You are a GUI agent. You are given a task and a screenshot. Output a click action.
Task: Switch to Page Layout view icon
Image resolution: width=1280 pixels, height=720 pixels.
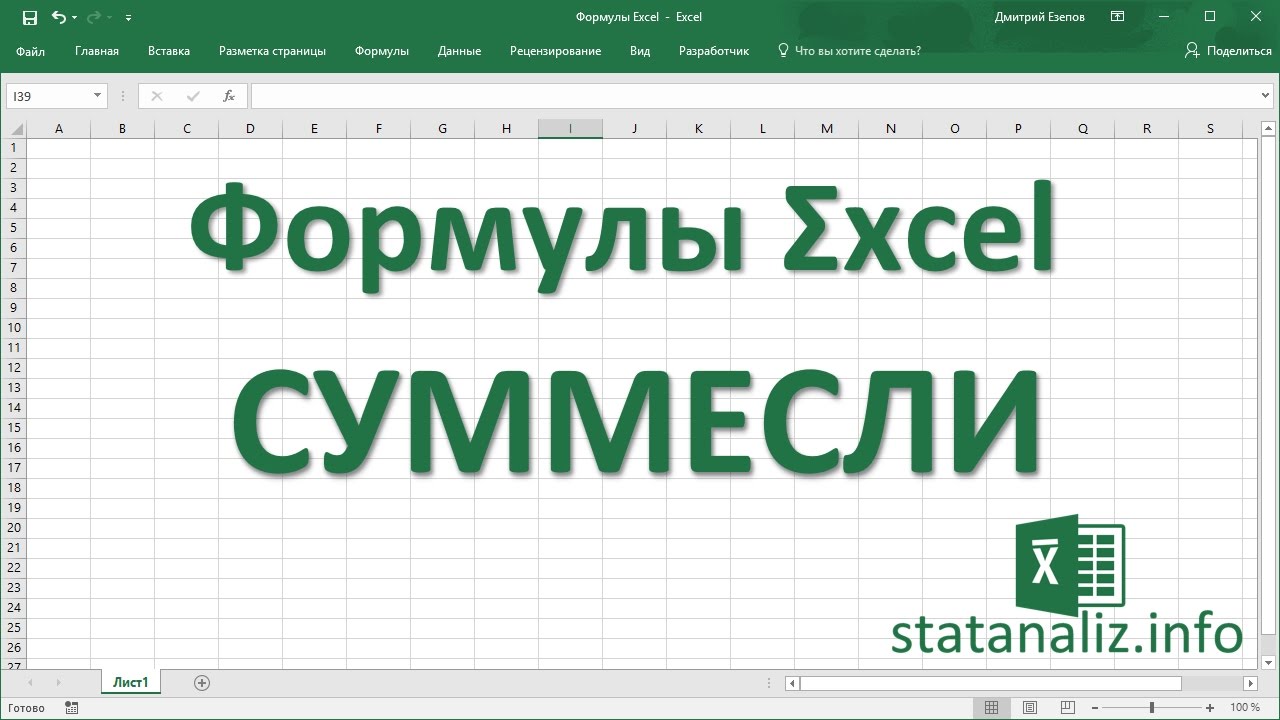[x=1030, y=707]
